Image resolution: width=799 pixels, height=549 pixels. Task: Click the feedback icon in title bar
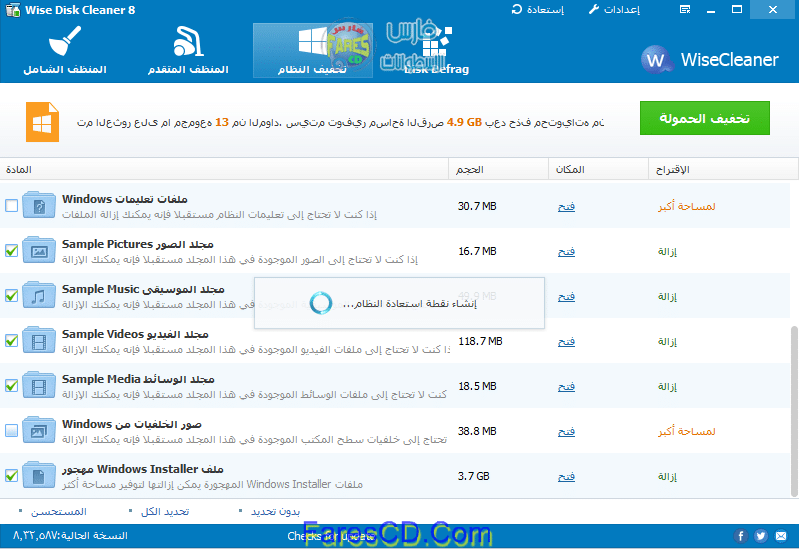[685, 10]
